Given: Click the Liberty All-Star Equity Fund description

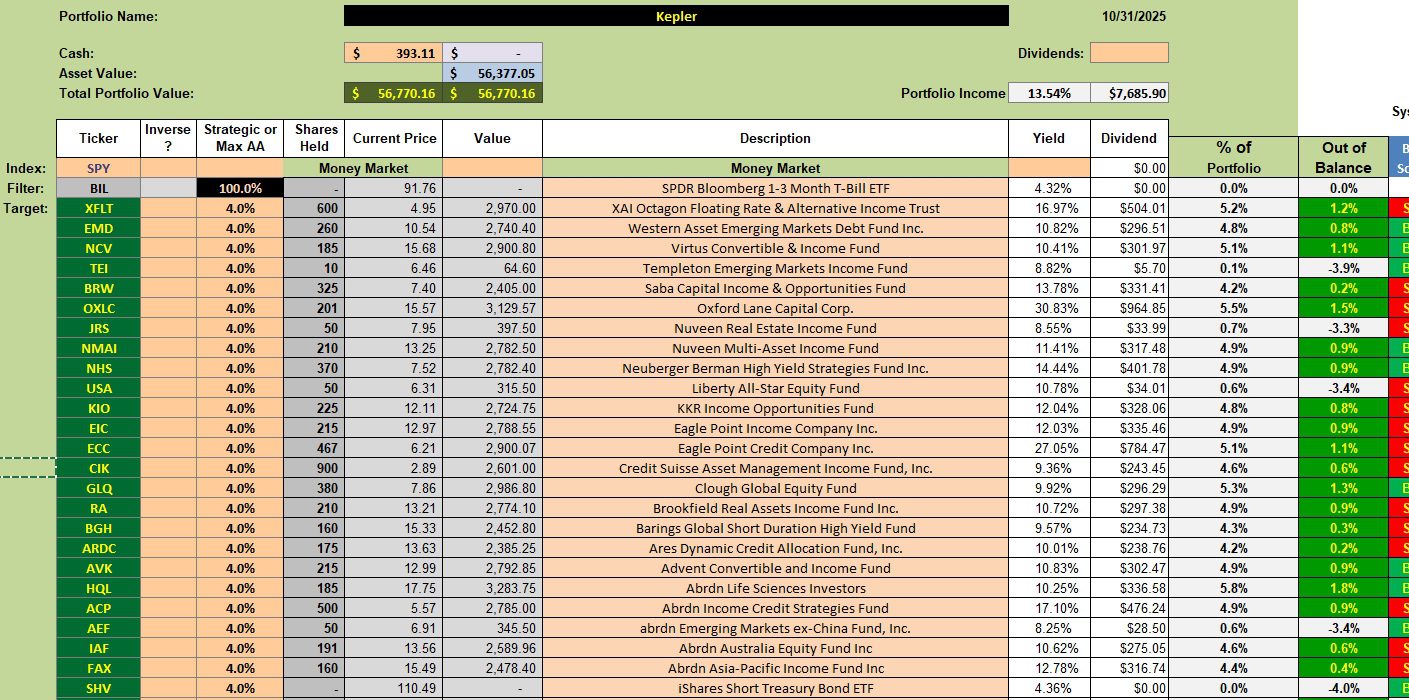Looking at the screenshot, I should 775,388.
